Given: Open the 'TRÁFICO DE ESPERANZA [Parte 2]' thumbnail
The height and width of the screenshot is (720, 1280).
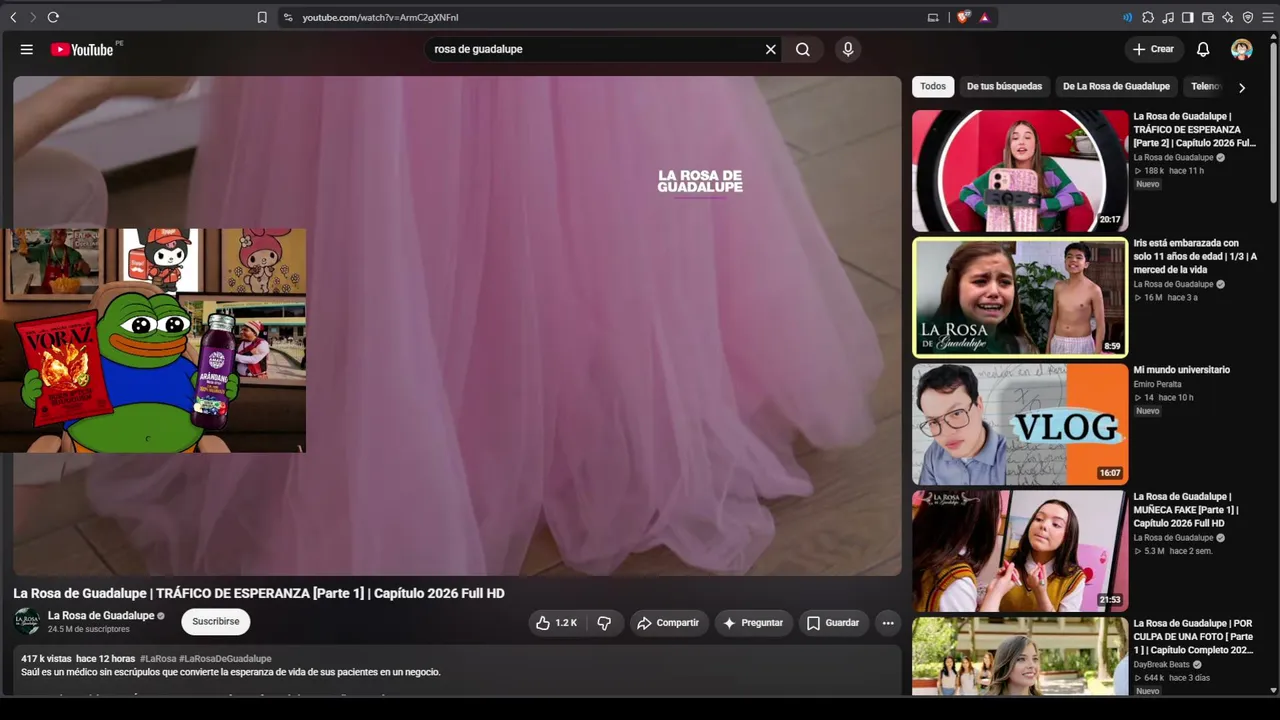Looking at the screenshot, I should coord(1020,171).
